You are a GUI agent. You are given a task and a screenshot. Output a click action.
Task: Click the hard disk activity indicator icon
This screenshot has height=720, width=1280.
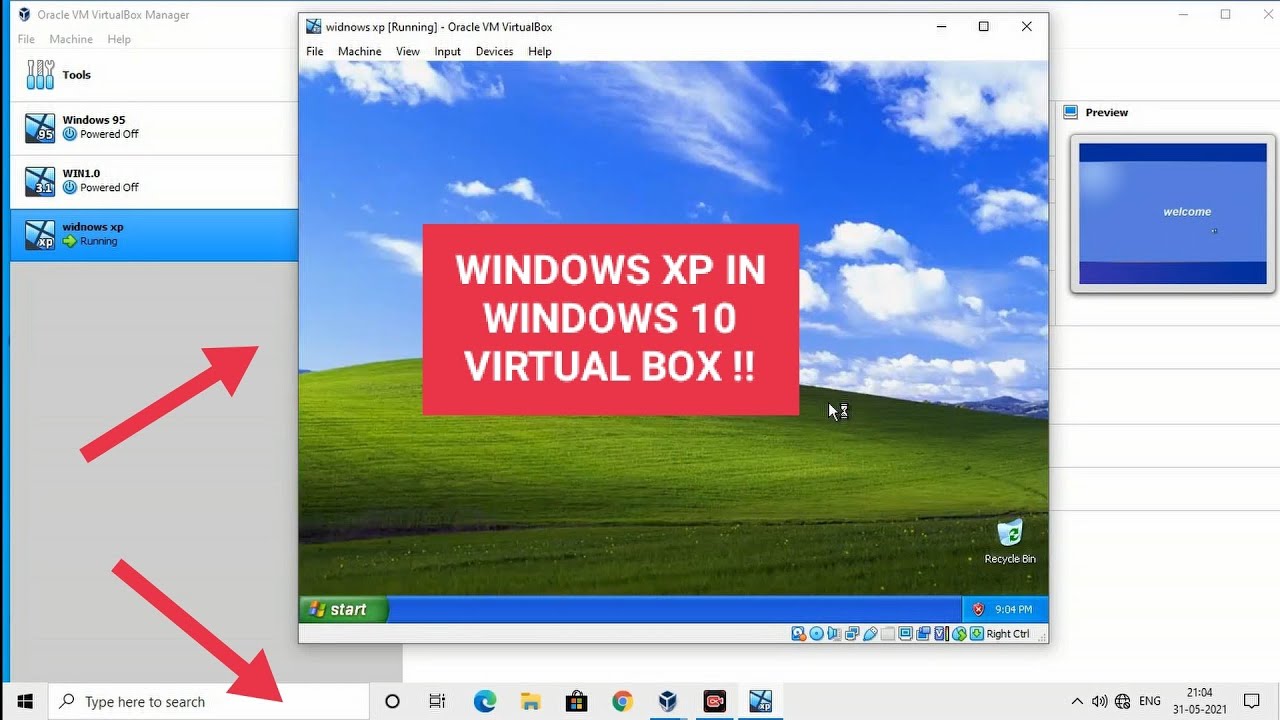[799, 634]
